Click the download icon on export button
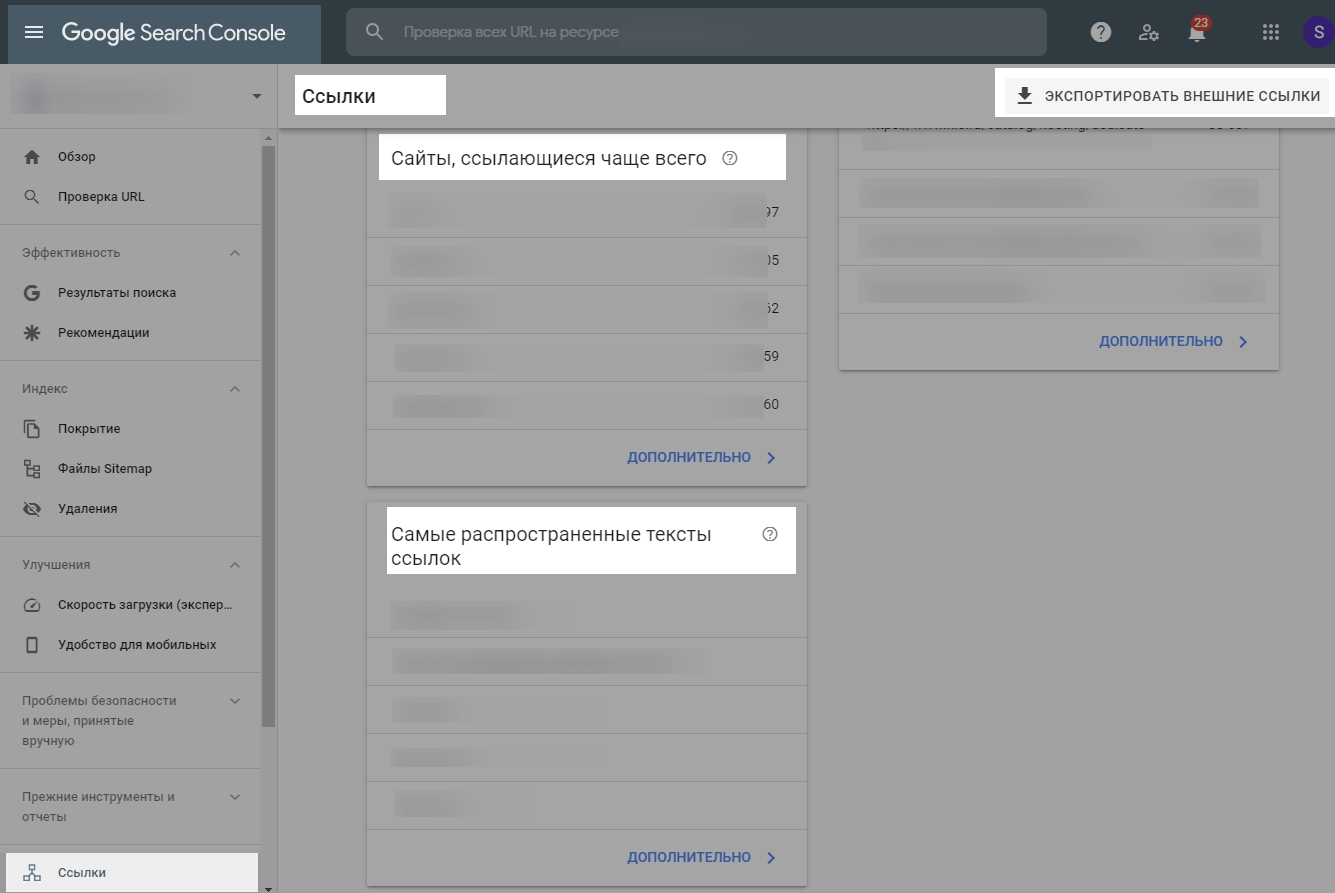Screen dimensions: 1335x893 [x=1023, y=96]
